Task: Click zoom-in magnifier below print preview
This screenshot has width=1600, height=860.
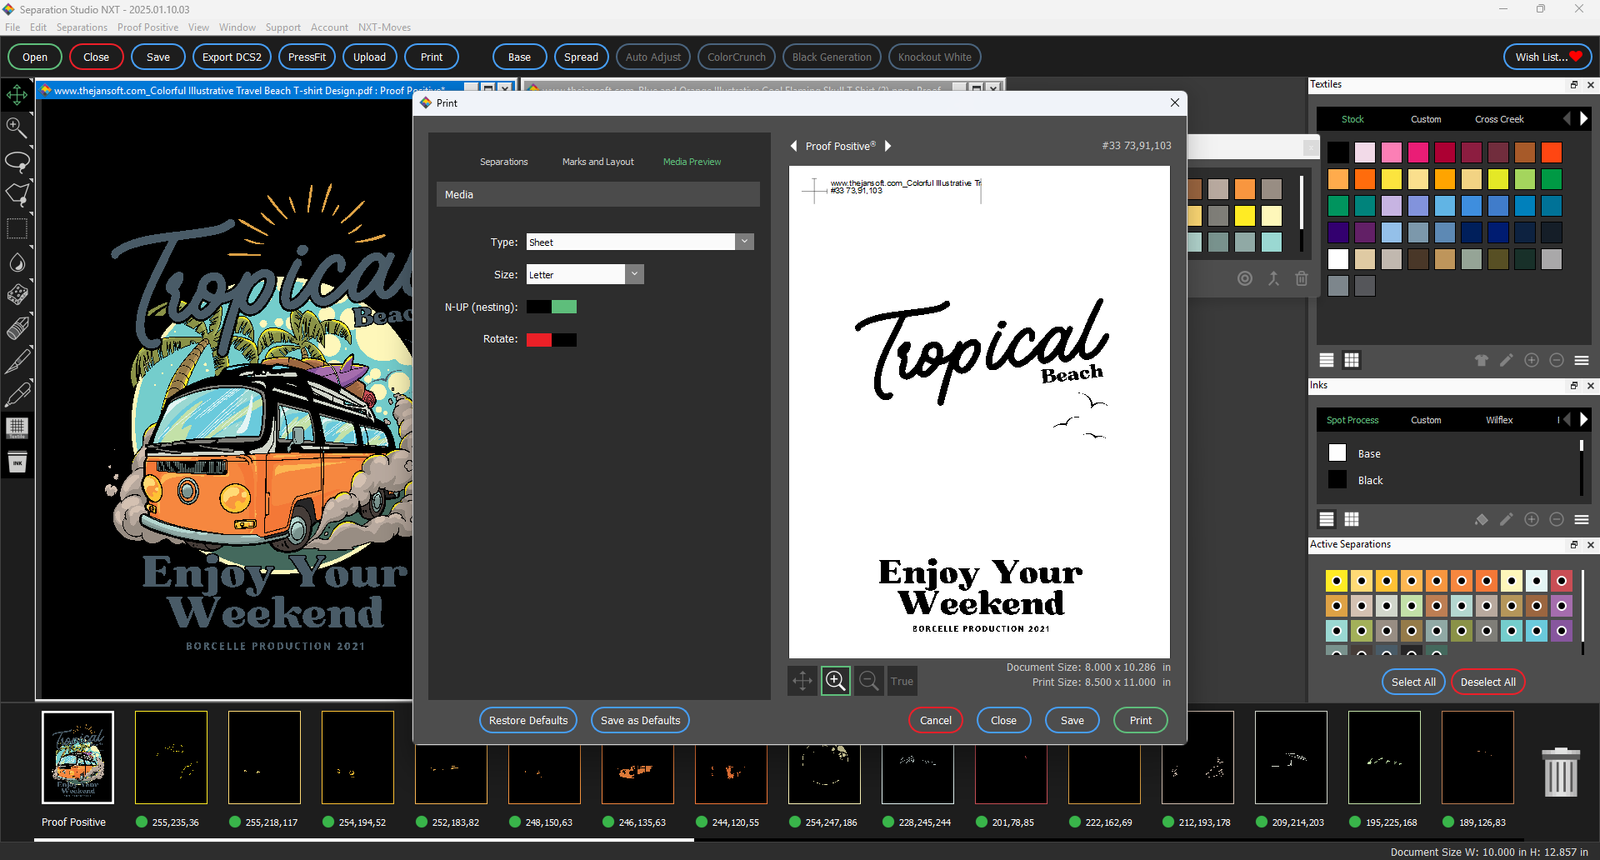Action: (836, 681)
